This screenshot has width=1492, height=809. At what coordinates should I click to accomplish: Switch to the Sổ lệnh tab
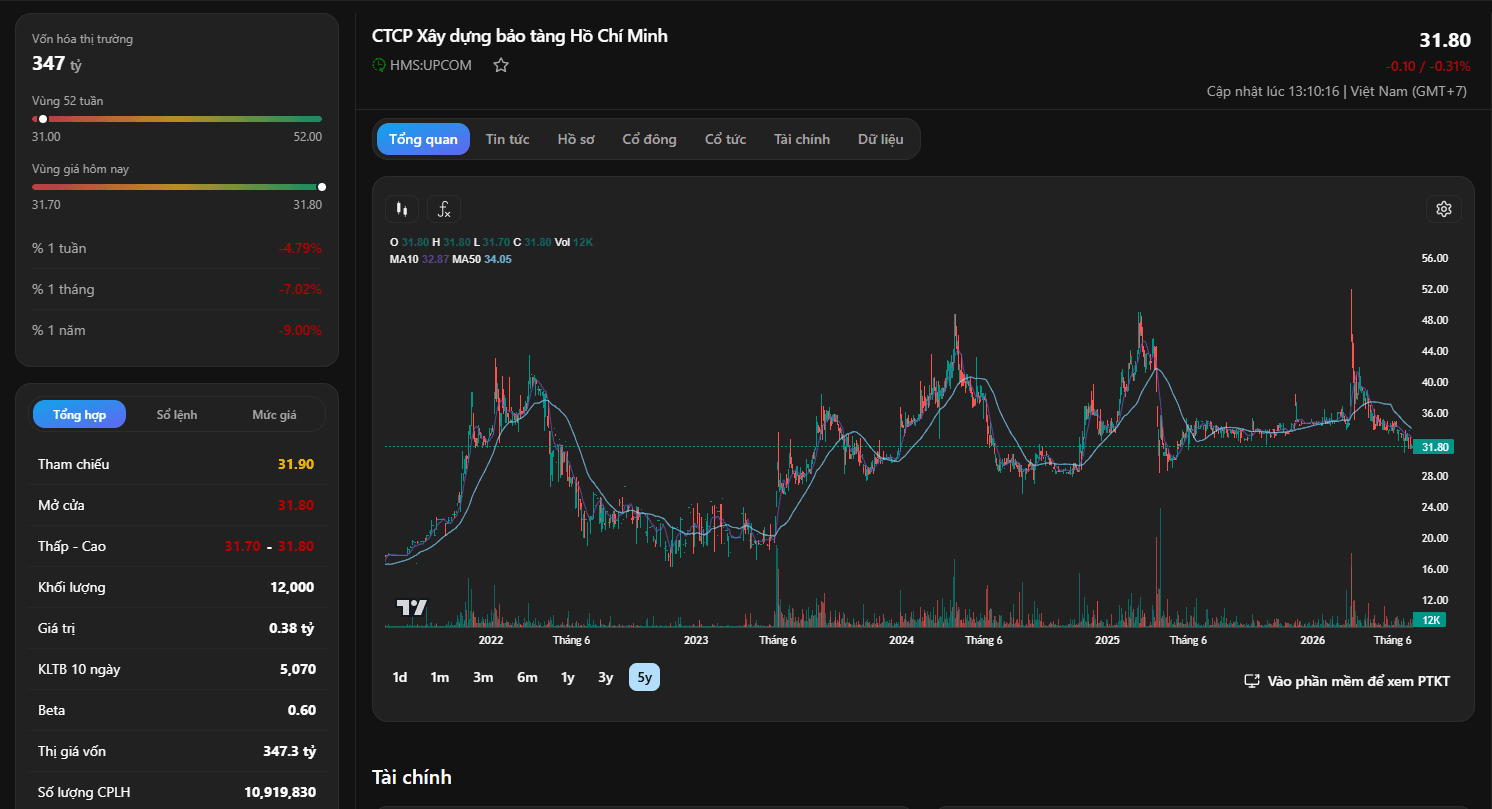(177, 414)
